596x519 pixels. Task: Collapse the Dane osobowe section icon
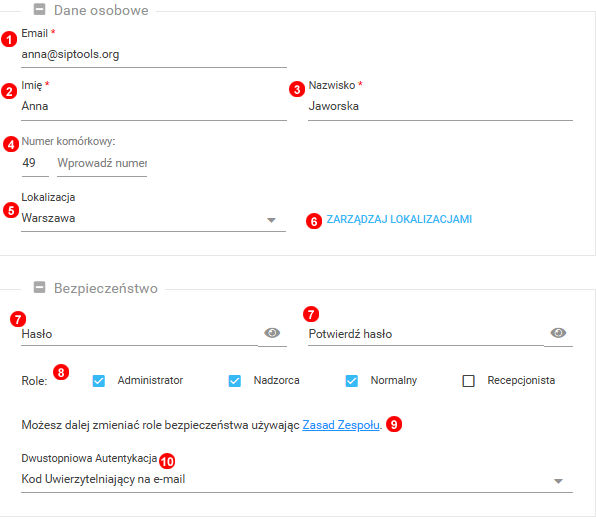point(40,9)
